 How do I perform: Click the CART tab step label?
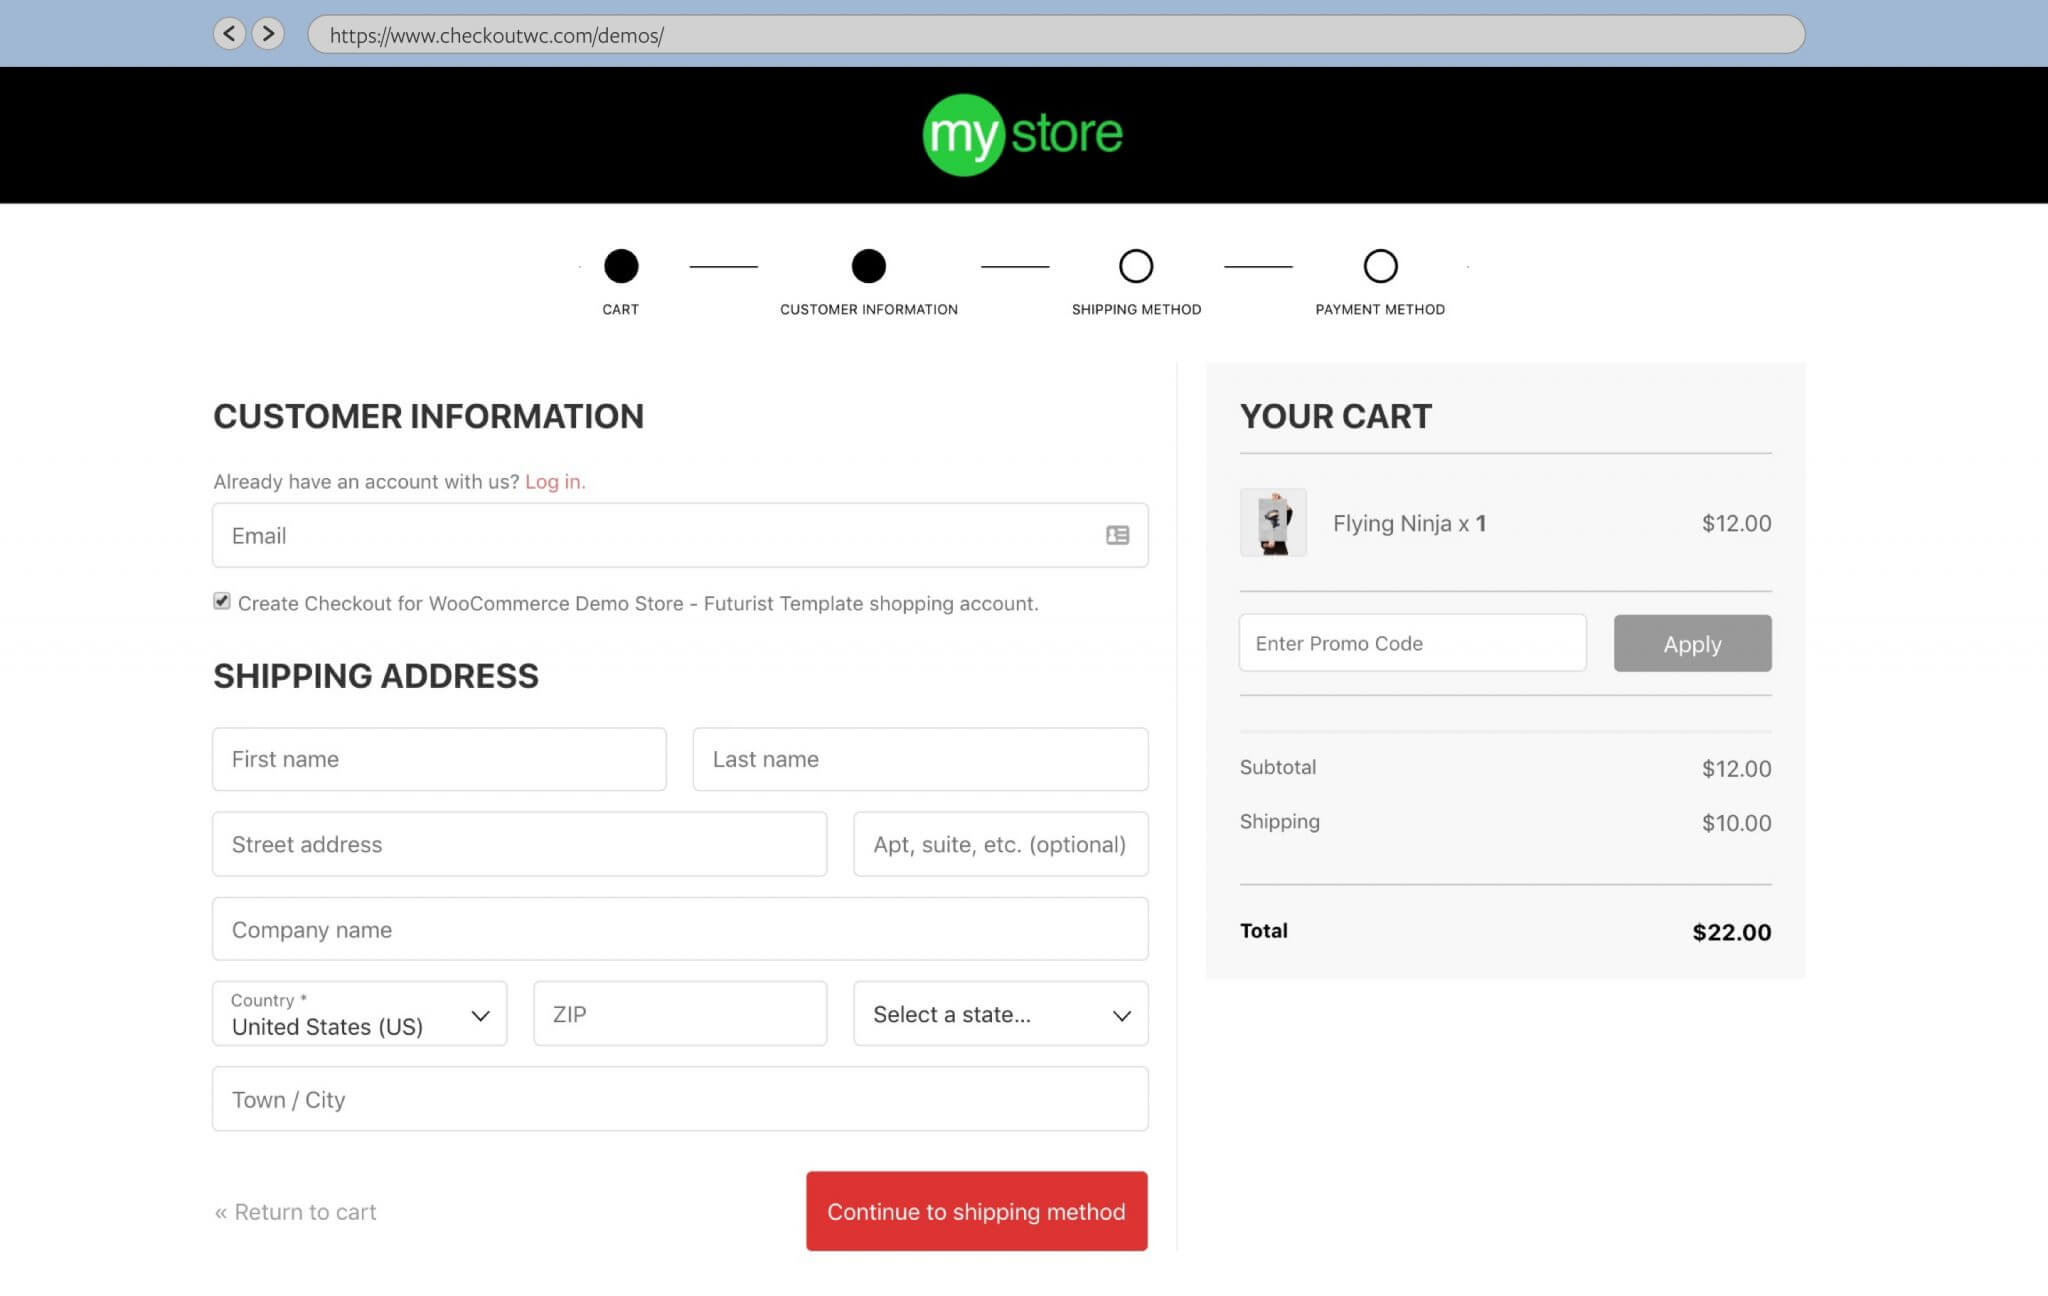click(x=619, y=309)
